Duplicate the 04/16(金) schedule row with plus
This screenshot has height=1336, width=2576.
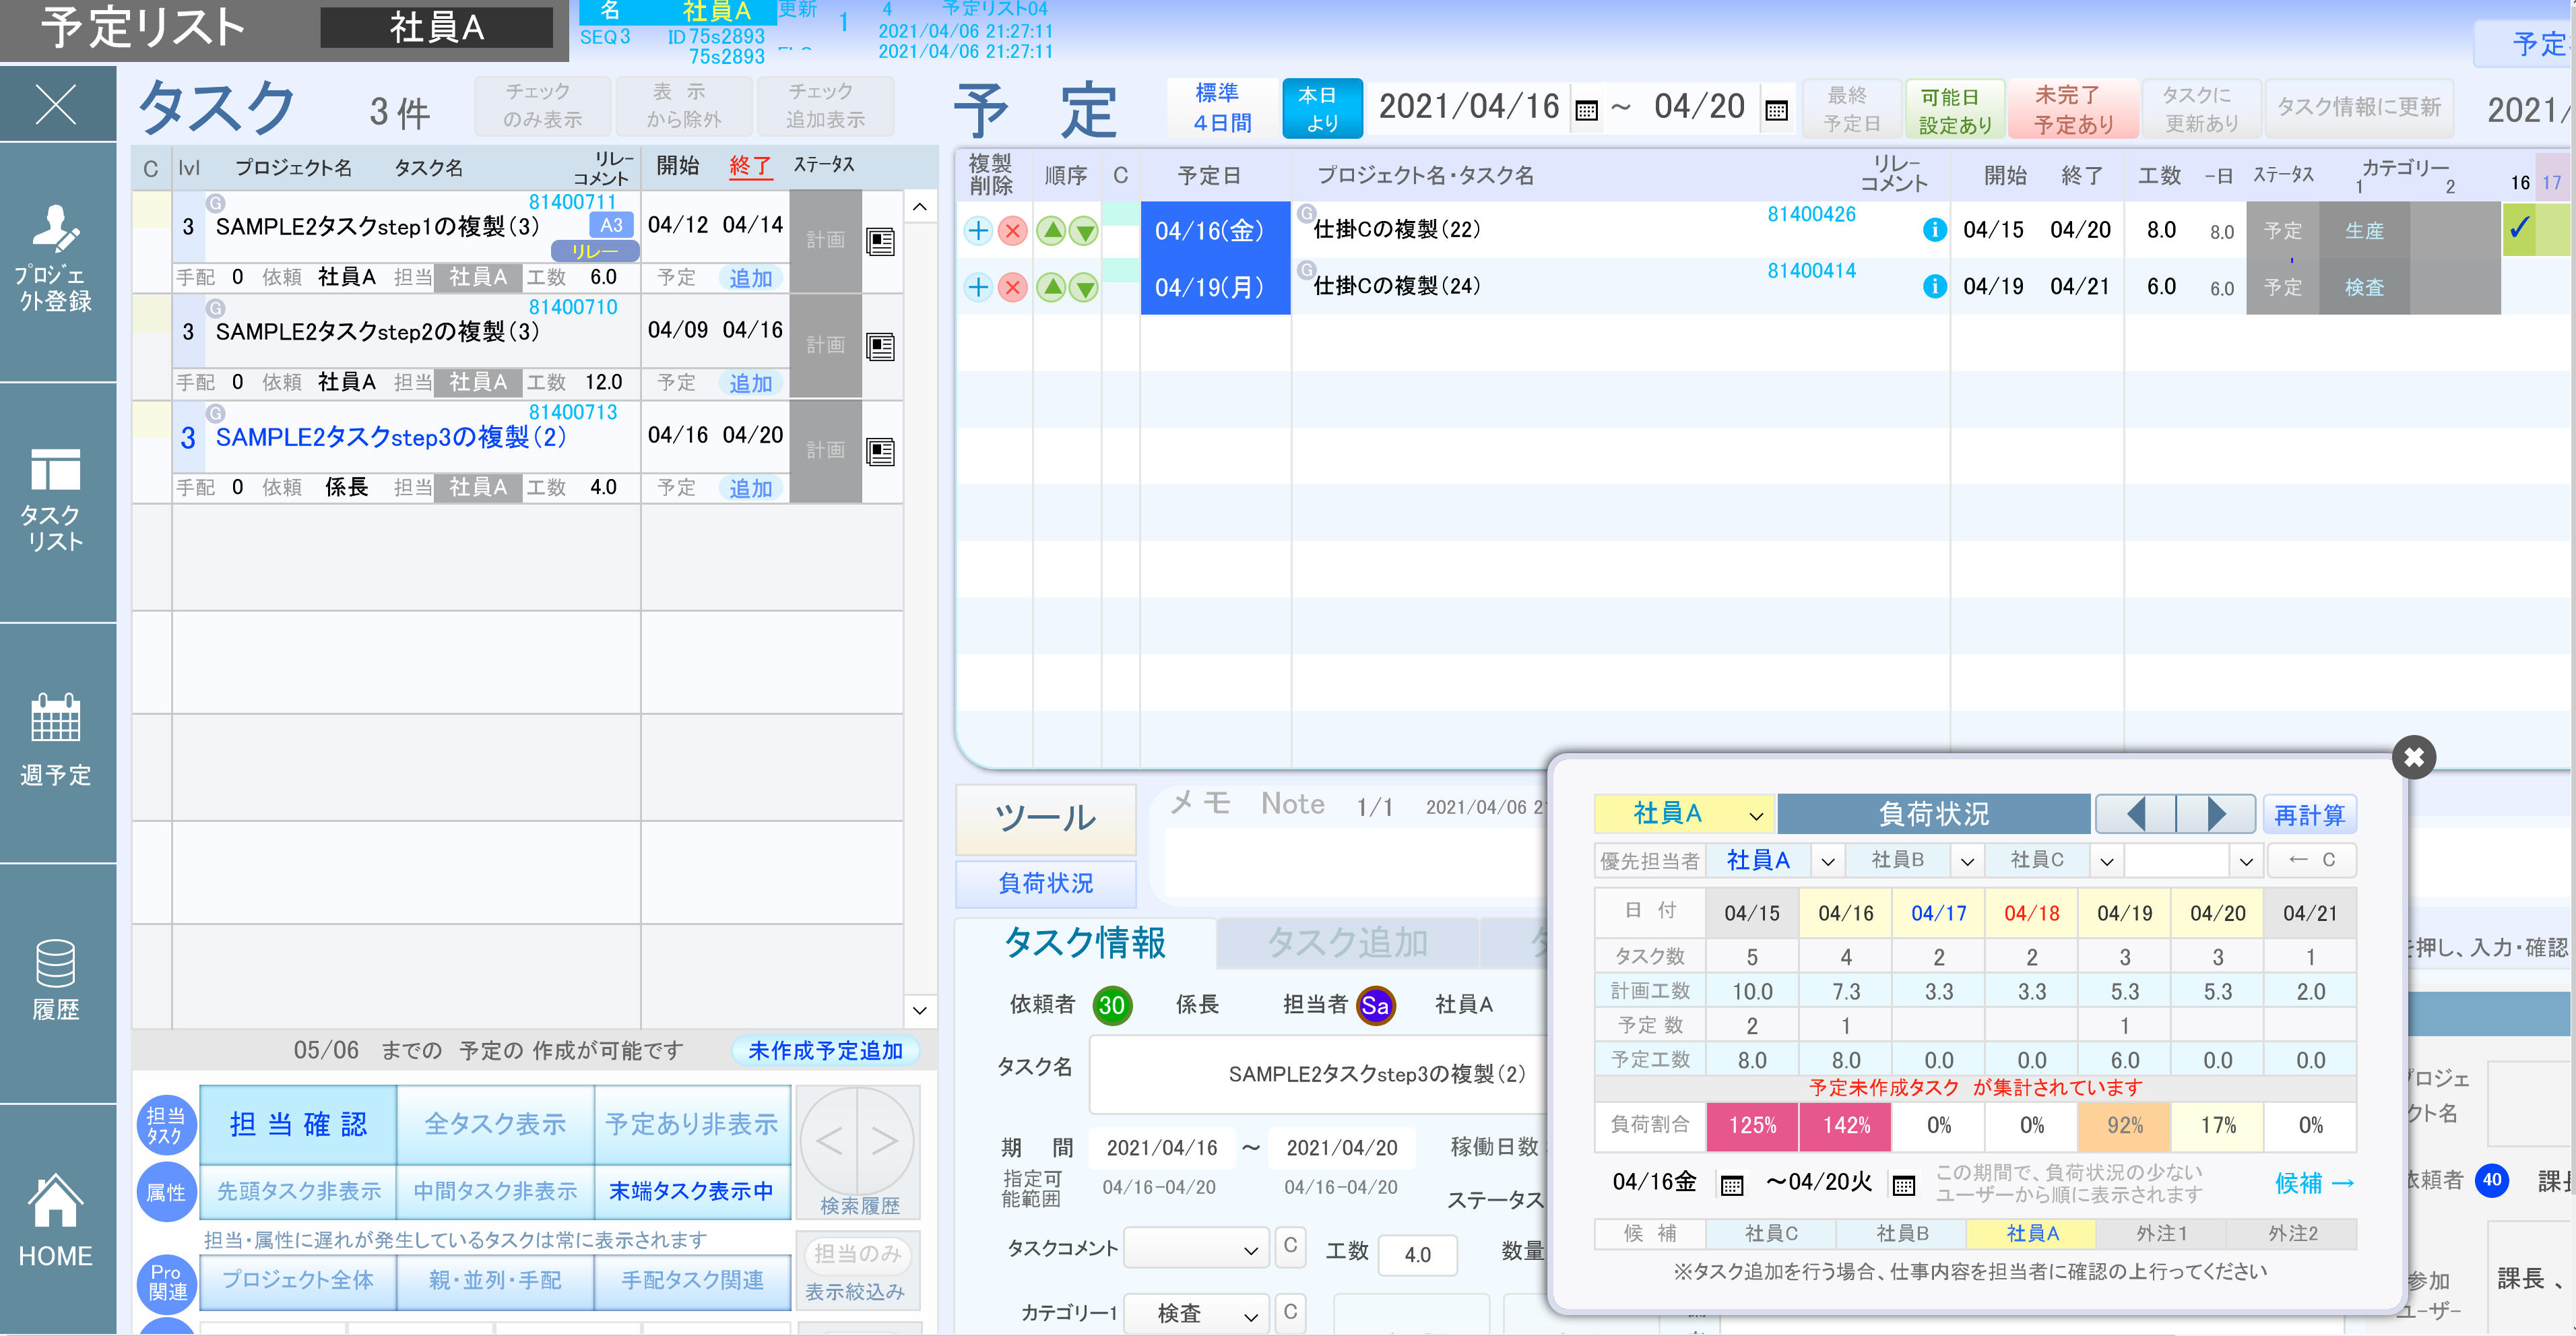click(978, 231)
